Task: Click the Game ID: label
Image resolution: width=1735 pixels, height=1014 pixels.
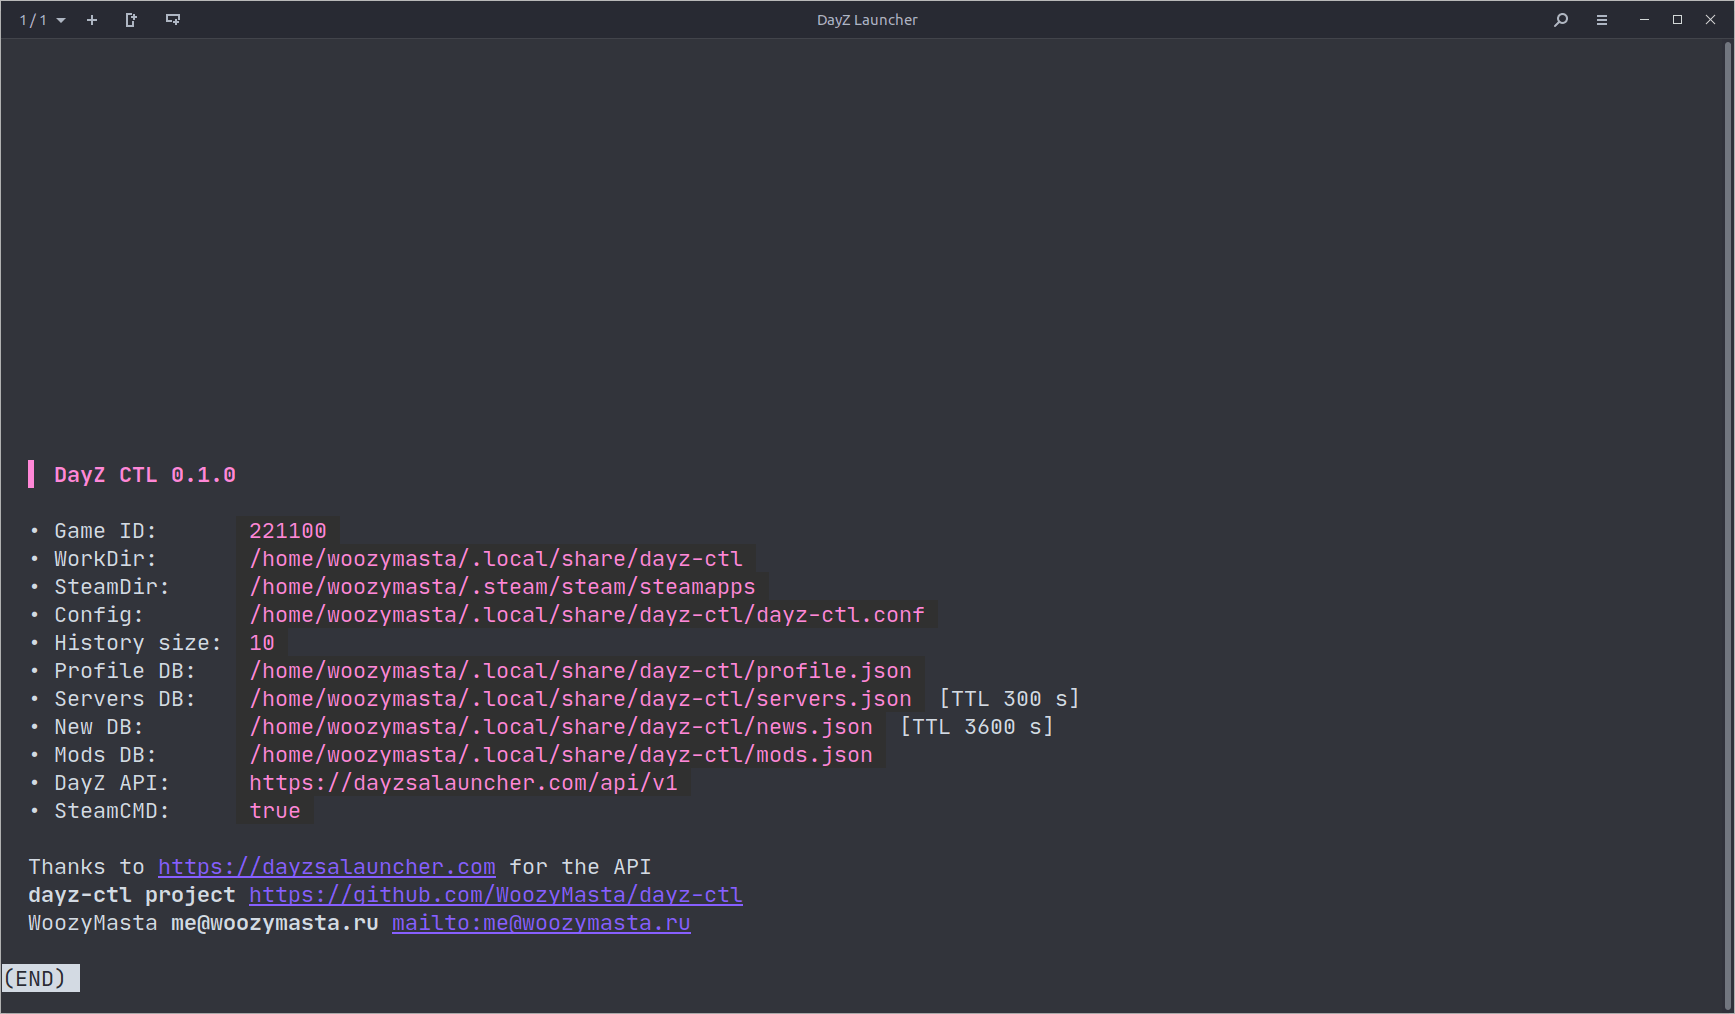Action: click(105, 531)
